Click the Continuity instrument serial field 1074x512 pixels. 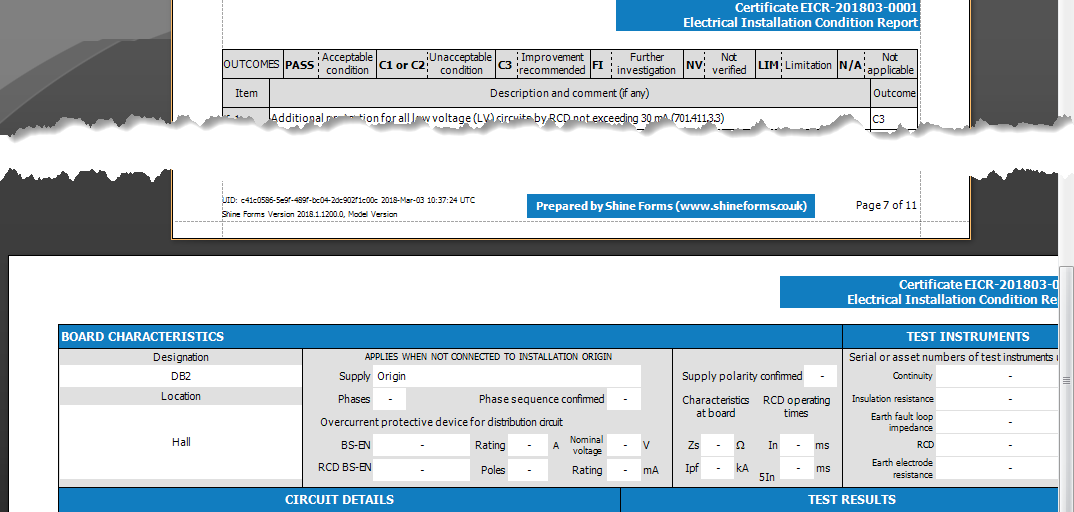pyautogui.click(x=996, y=376)
